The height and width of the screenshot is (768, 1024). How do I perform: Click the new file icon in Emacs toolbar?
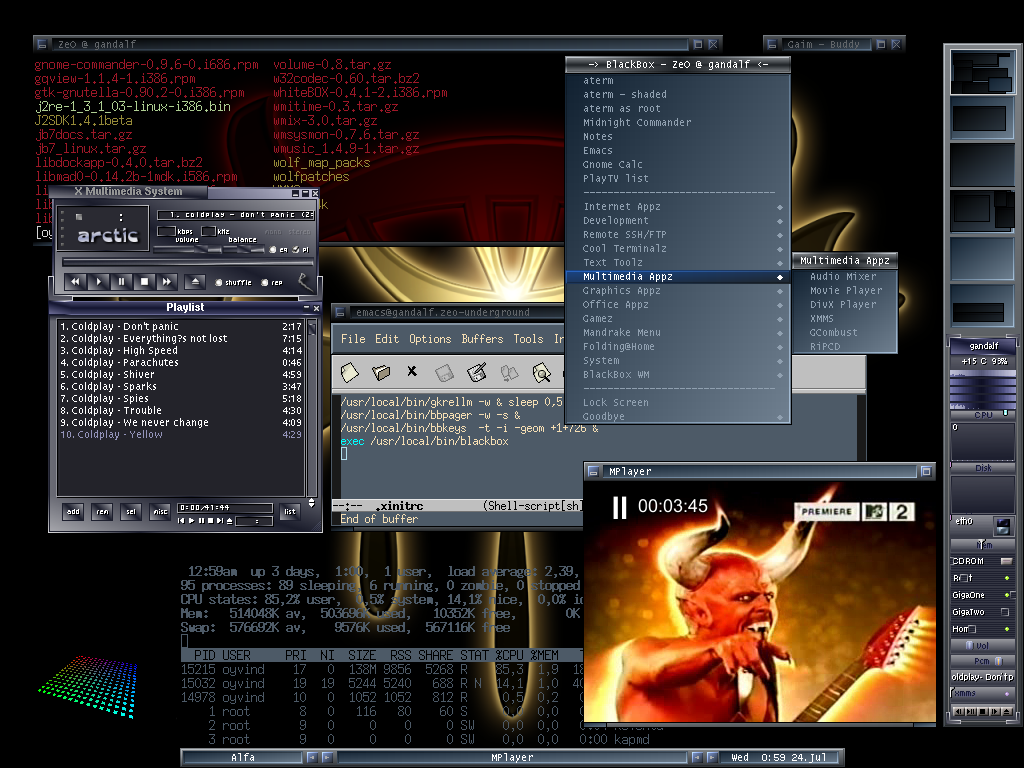click(349, 372)
